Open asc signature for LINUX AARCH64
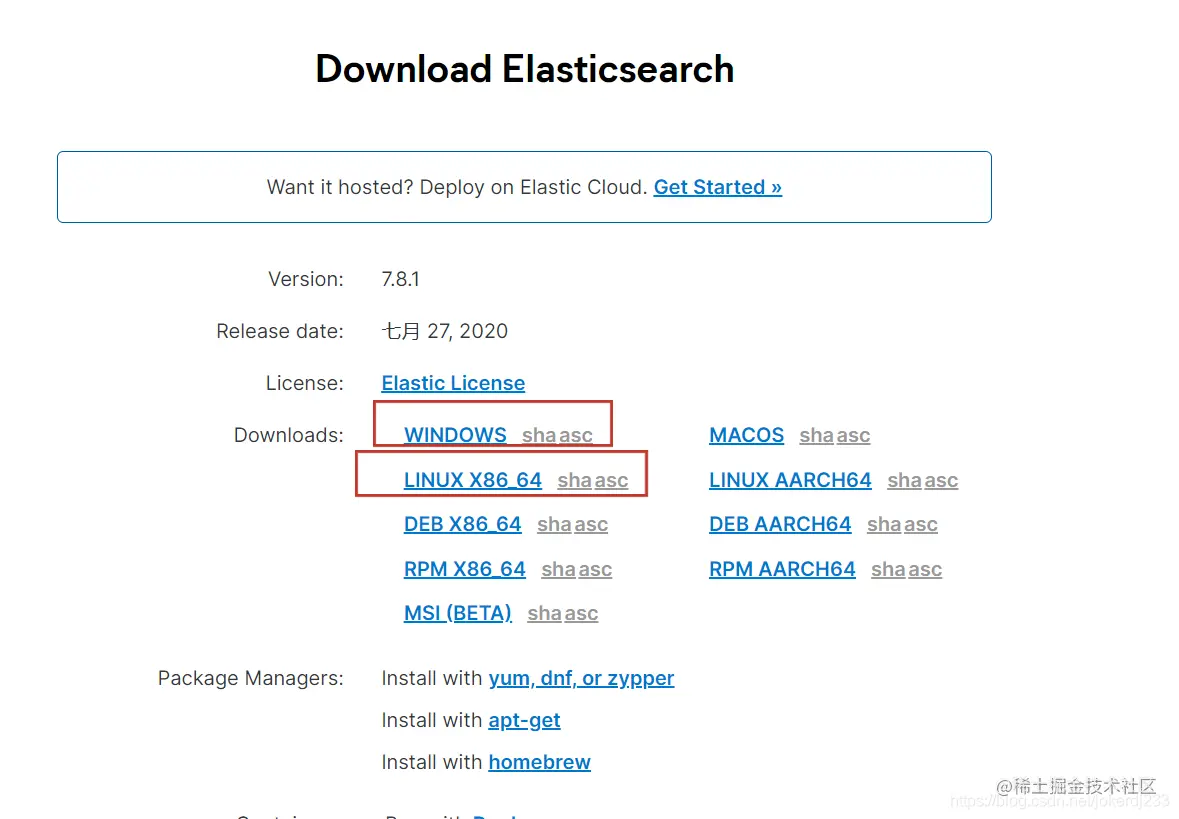Screen dimensions: 1179x819 941,480
